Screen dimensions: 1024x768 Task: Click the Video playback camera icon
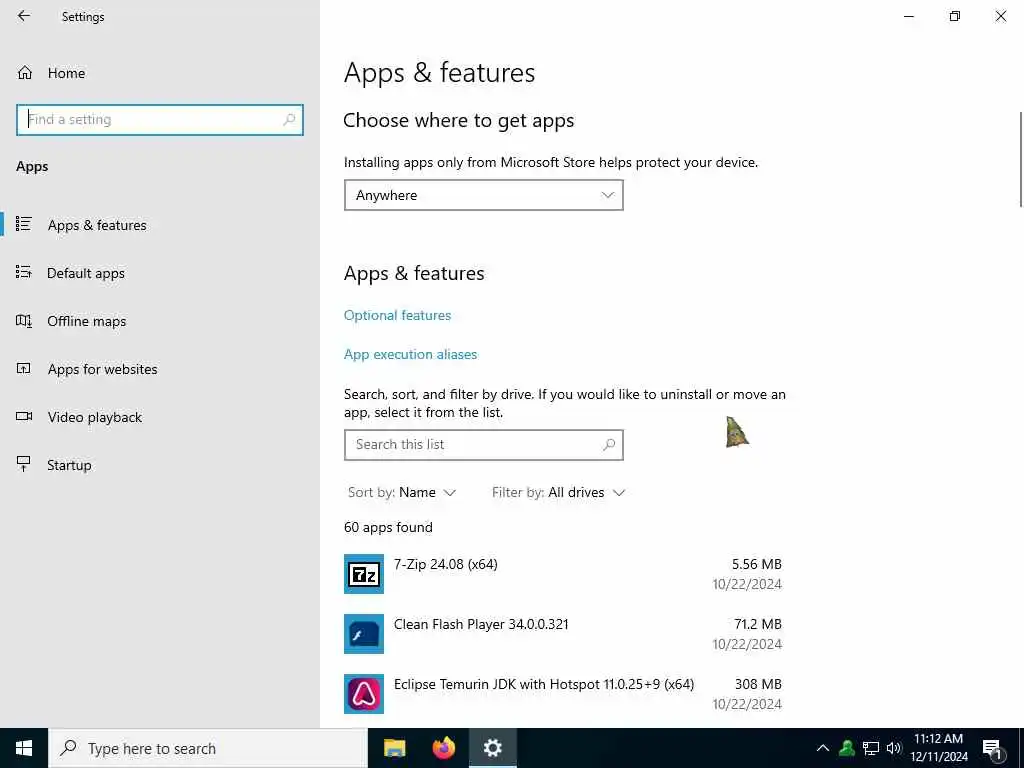24,416
